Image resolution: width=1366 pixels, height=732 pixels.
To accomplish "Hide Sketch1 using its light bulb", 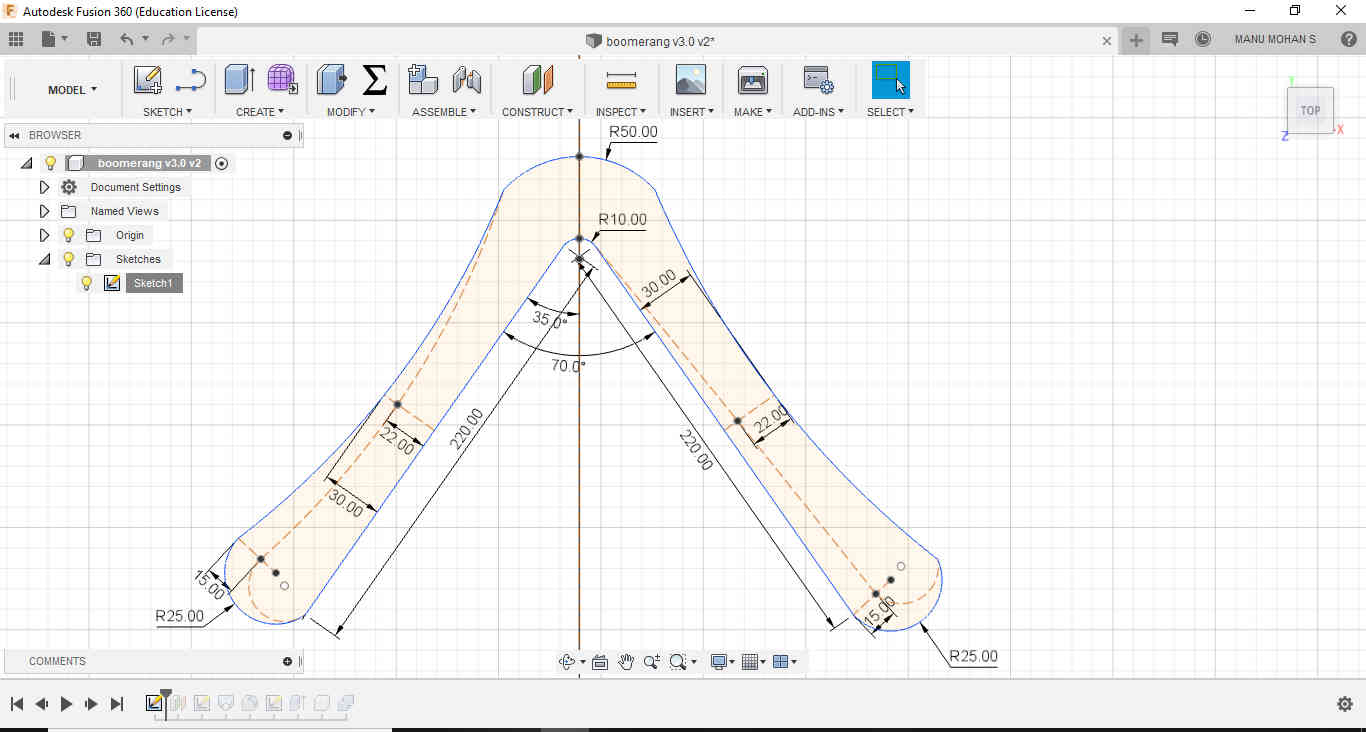I will tap(86, 283).
